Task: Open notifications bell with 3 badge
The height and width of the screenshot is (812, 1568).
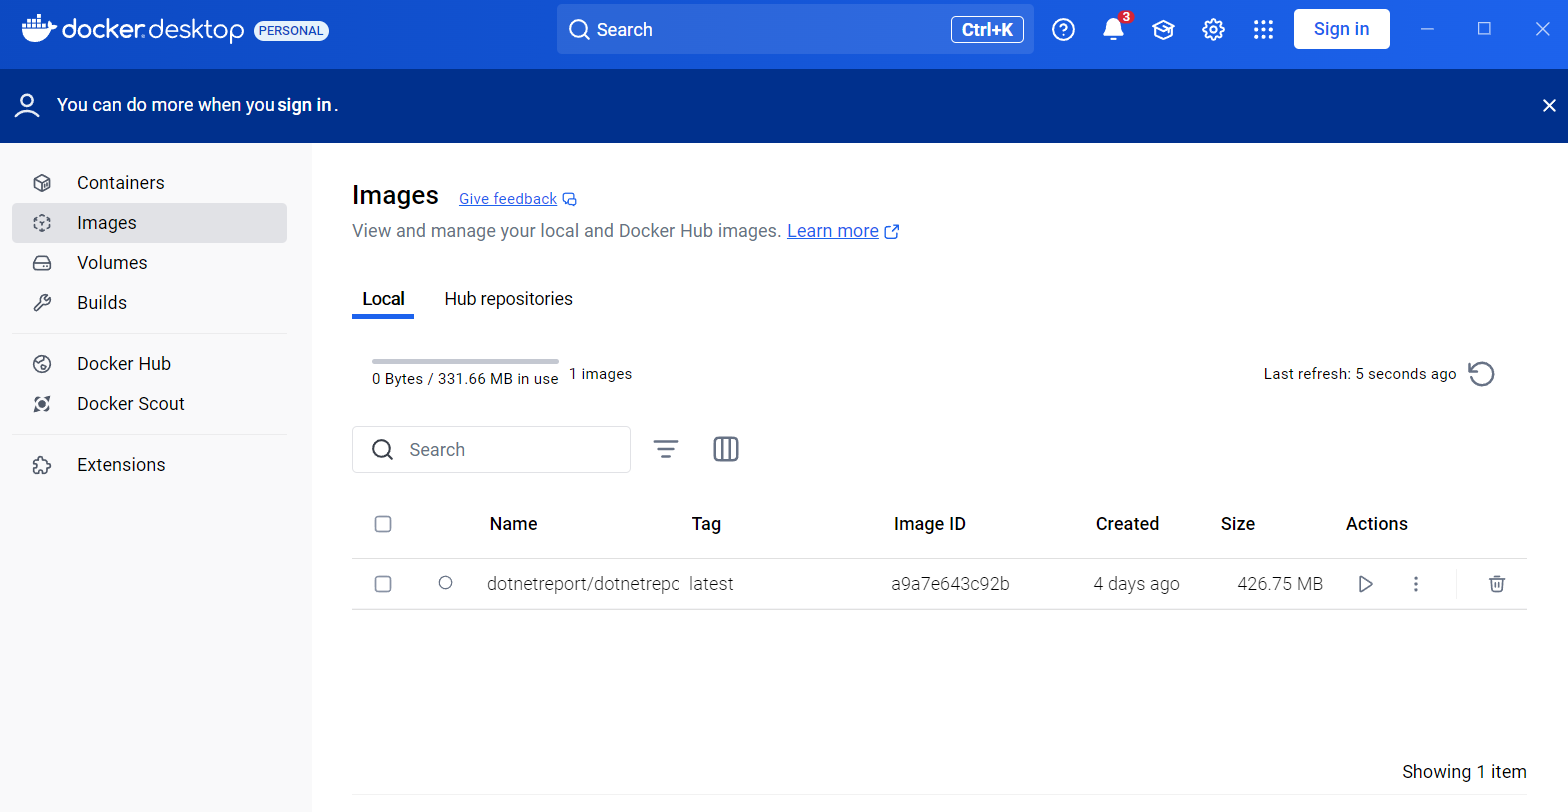Action: [1114, 29]
